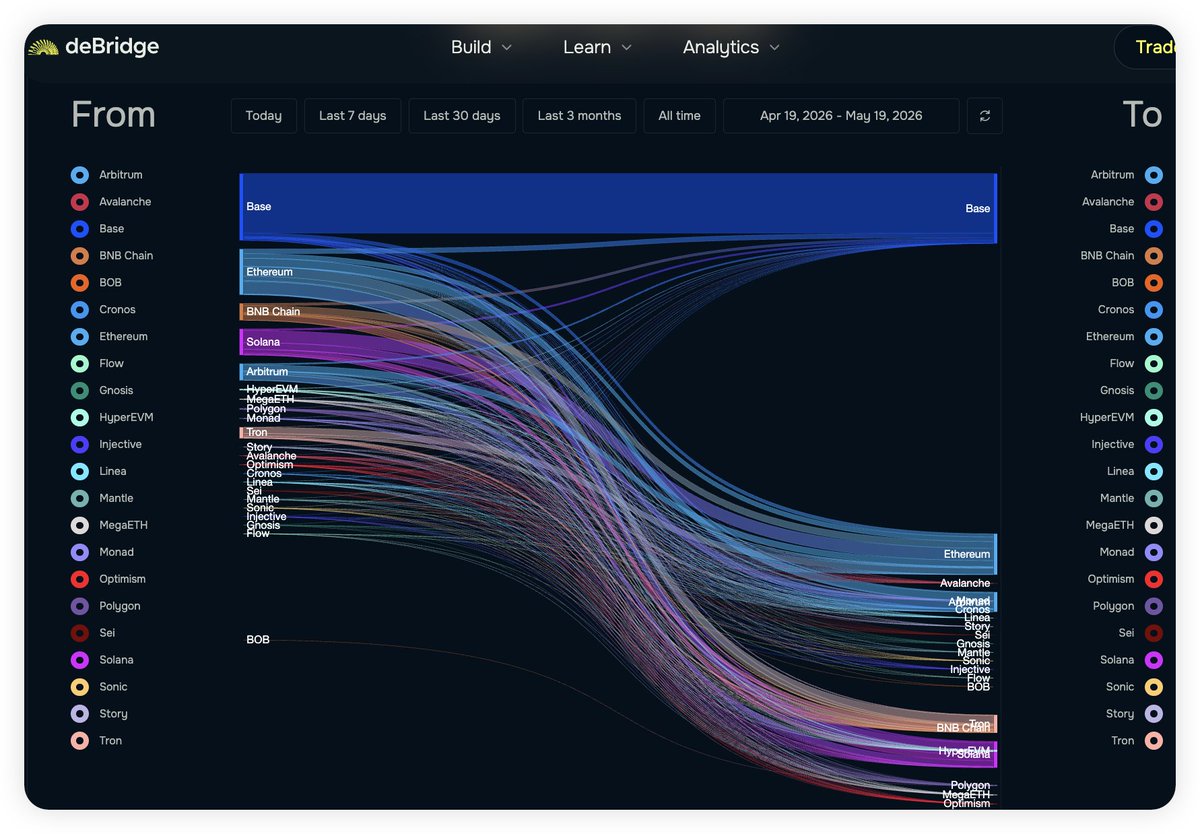Click Cronos ring icon in From list
1200x834 pixels.
tap(80, 310)
